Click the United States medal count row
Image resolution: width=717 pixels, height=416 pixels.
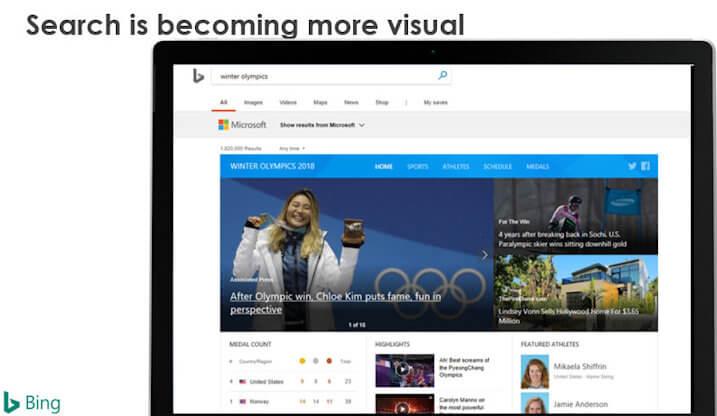291,381
